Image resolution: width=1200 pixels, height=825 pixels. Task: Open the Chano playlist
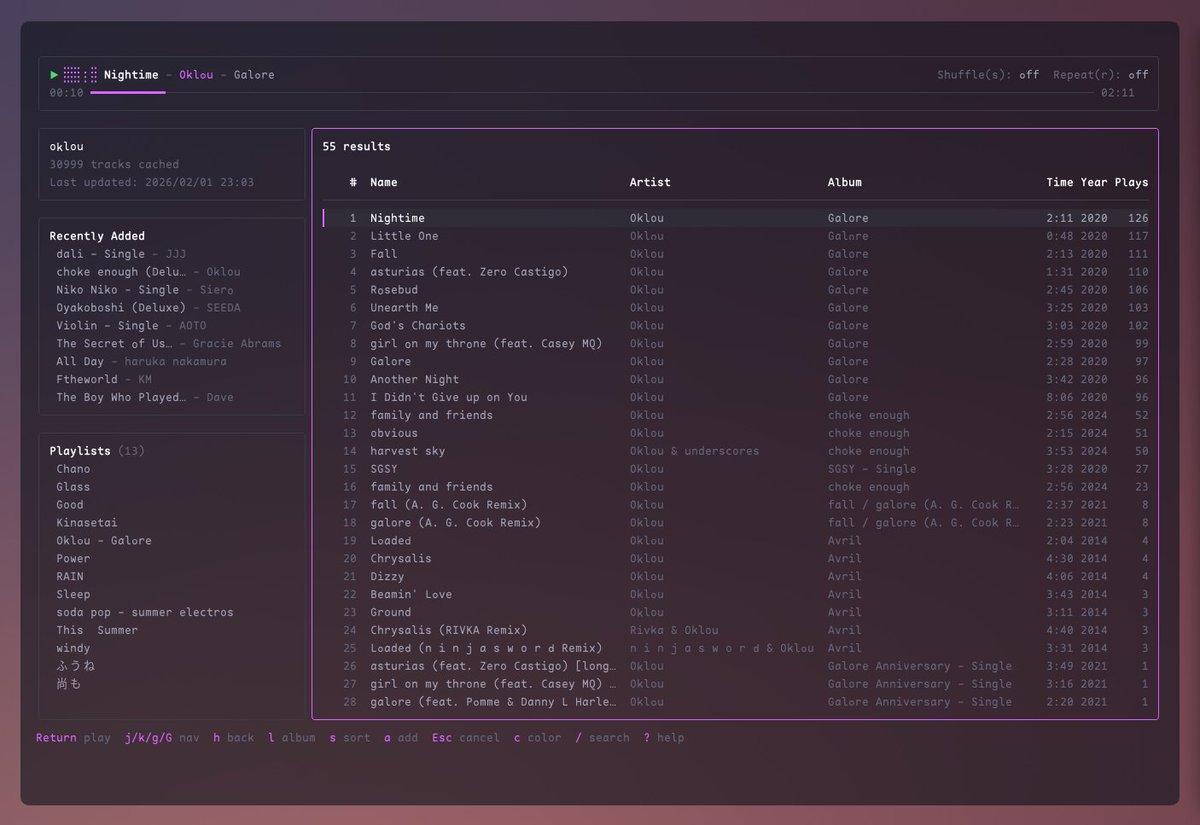73,469
